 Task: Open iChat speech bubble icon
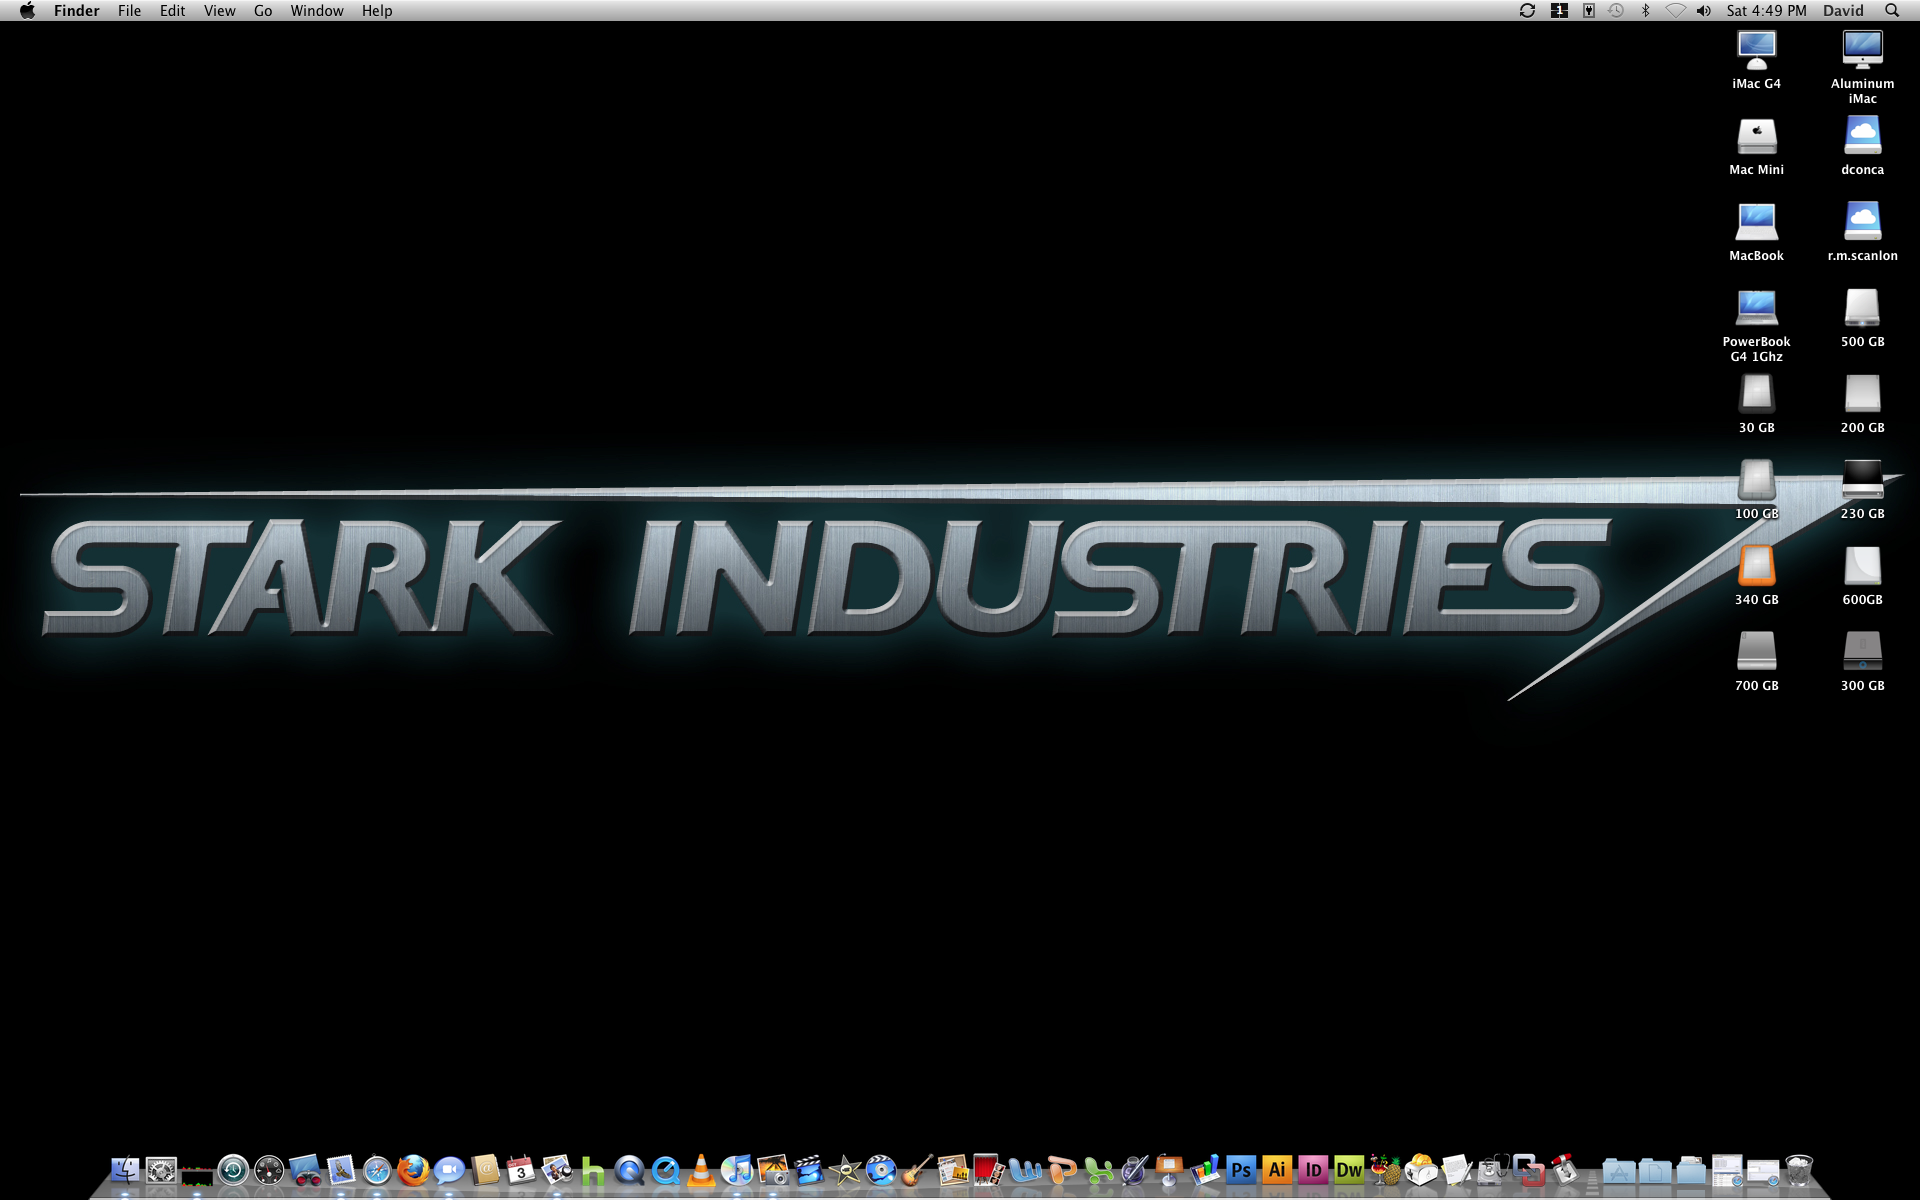pos(449,1169)
